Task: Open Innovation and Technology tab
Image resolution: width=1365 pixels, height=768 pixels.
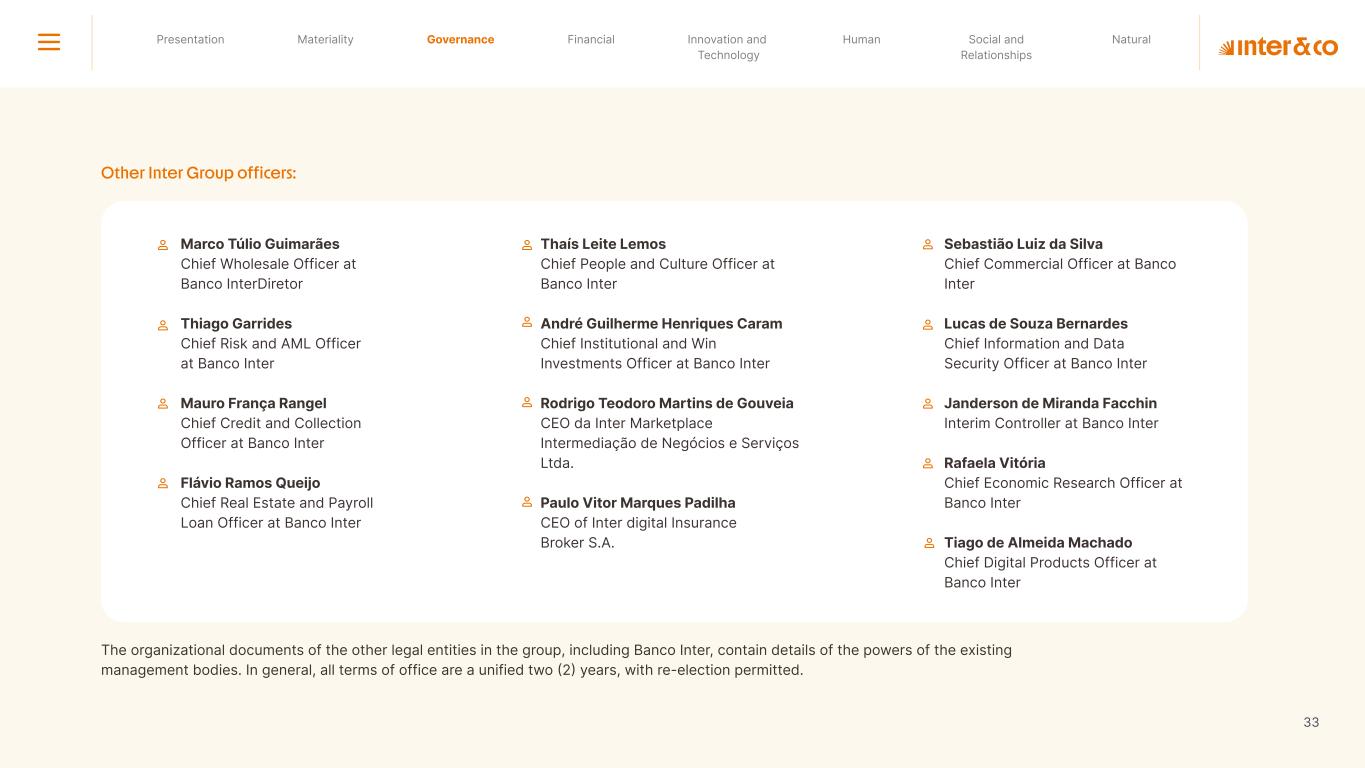Action: 727,47
